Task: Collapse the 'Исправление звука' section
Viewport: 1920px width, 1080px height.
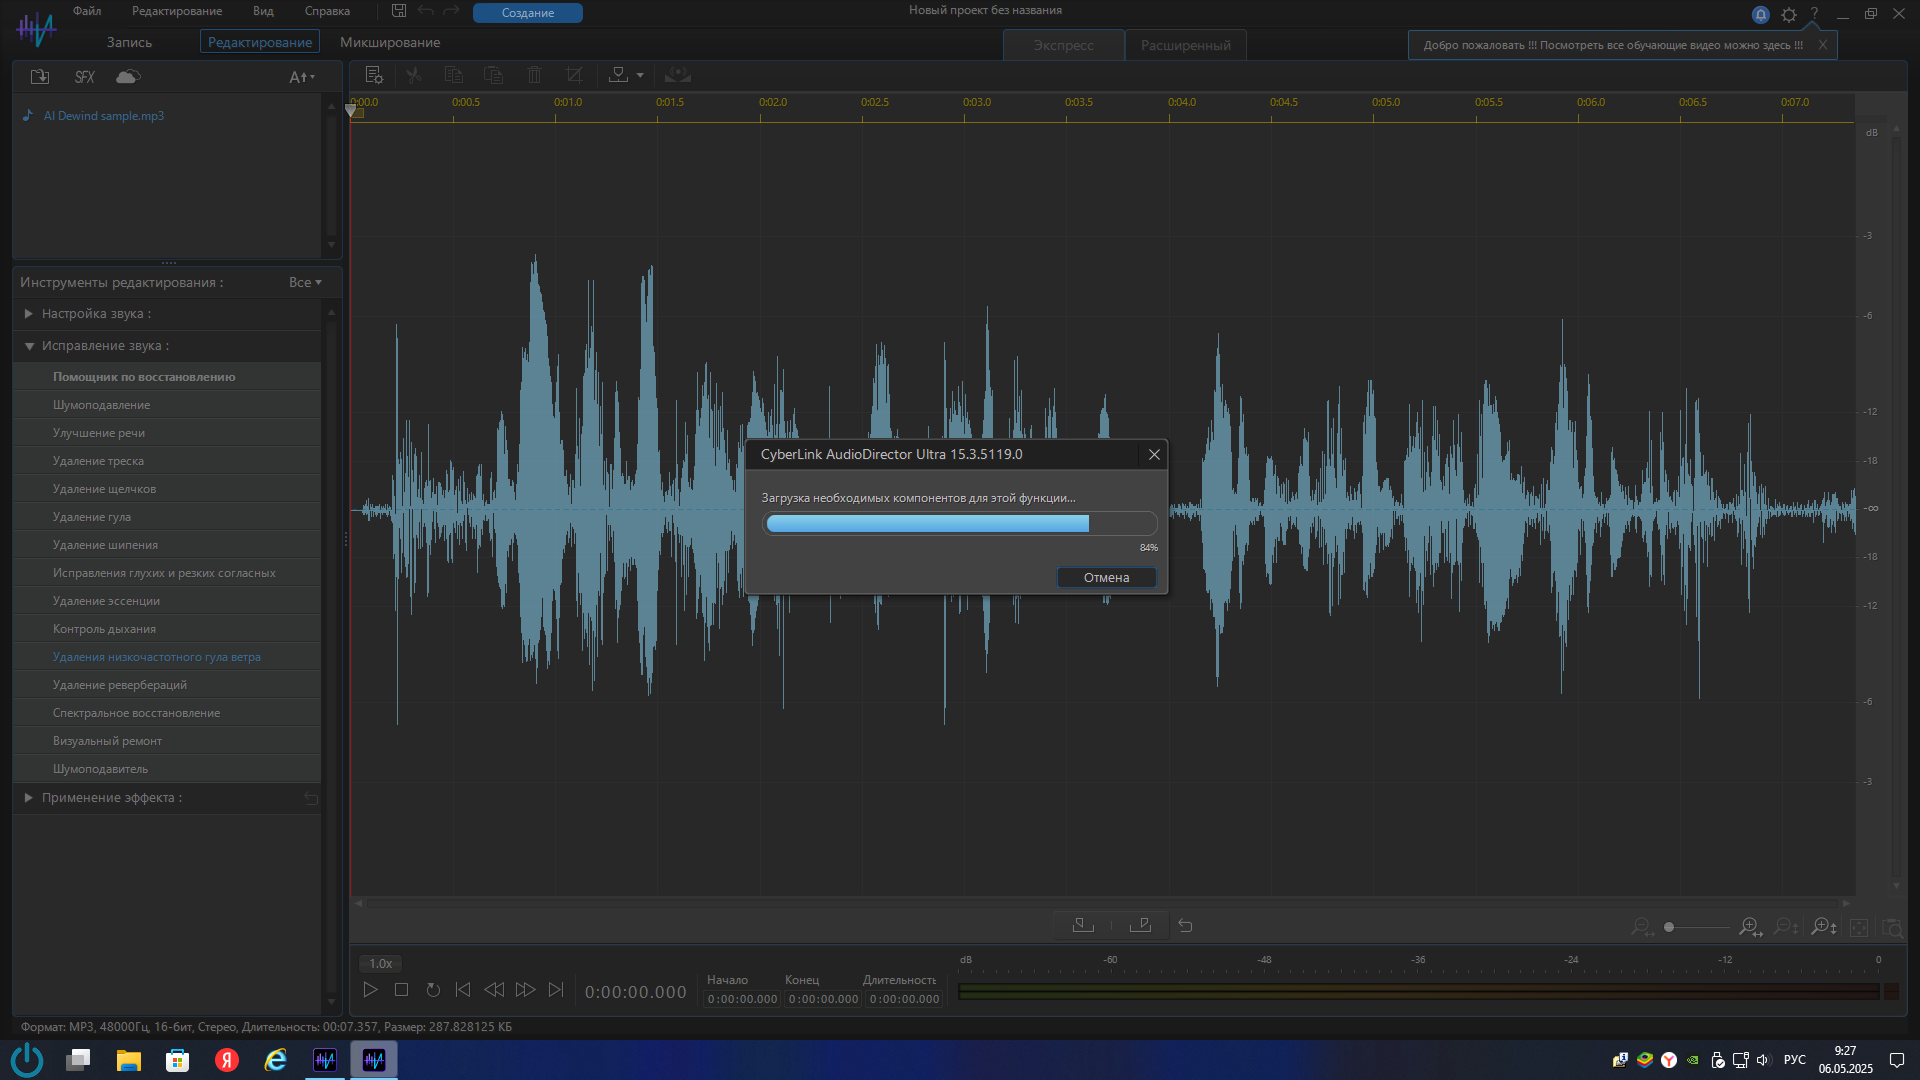Action: tap(29, 346)
